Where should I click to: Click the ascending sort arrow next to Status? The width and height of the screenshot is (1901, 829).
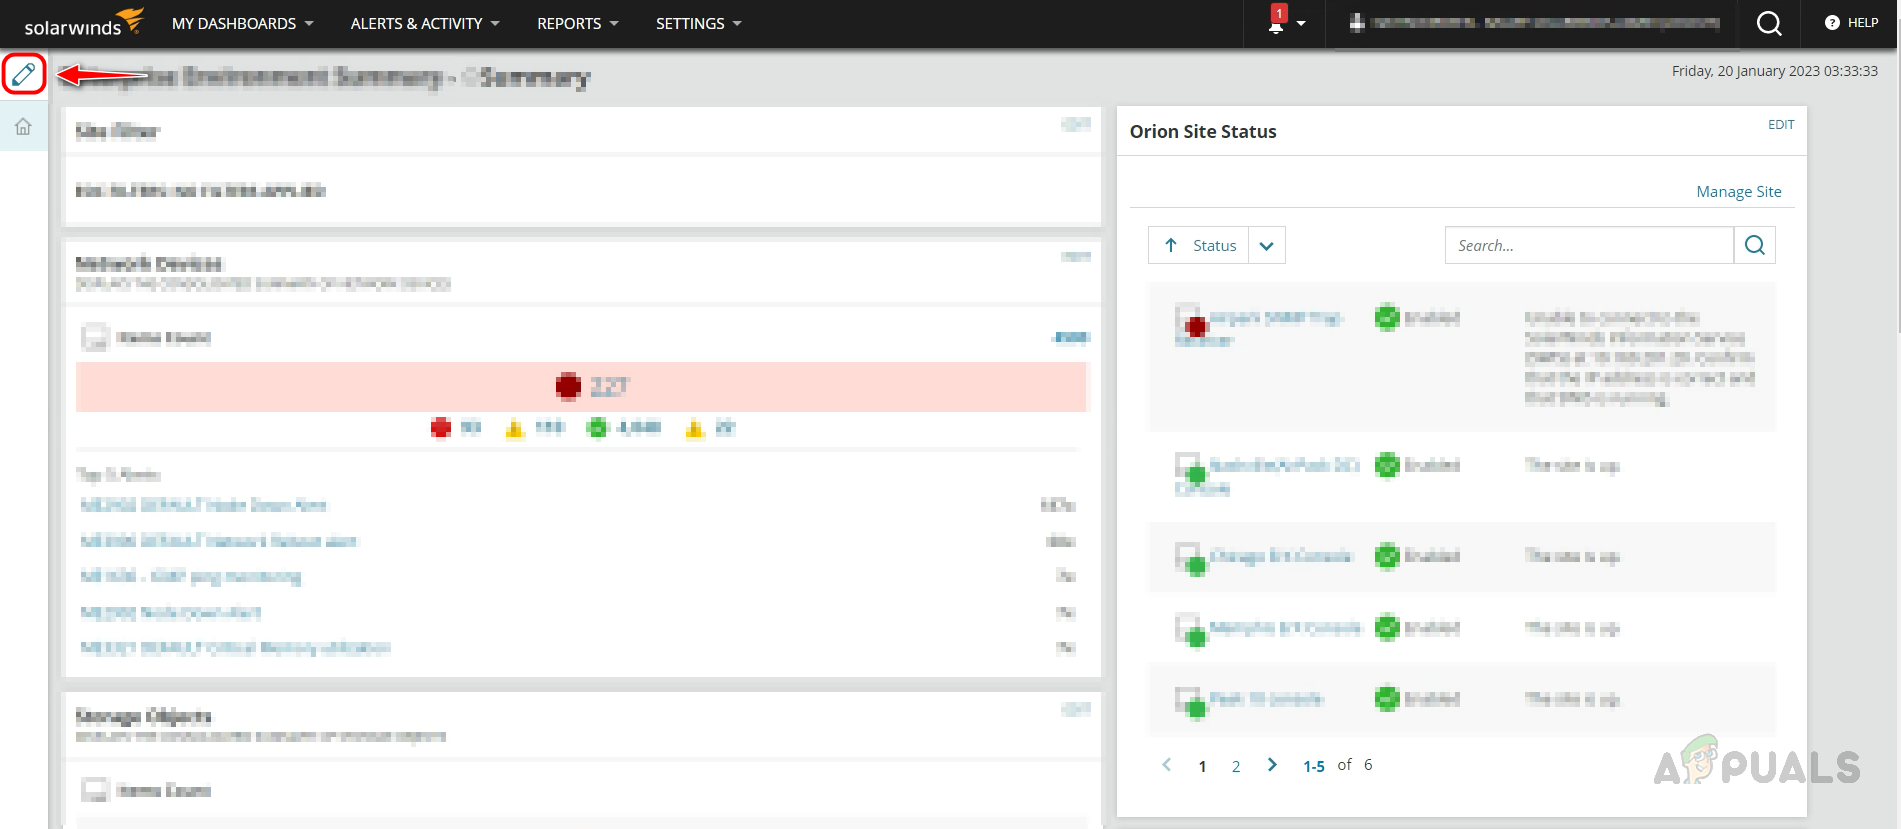[x=1171, y=245]
